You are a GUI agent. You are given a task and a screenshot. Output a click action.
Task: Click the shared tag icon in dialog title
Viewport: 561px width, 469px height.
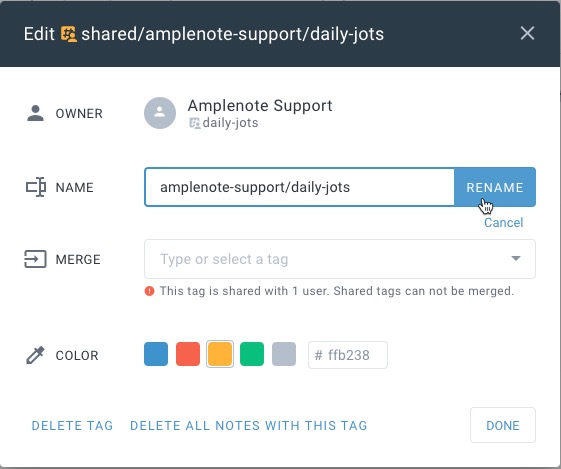pos(68,34)
